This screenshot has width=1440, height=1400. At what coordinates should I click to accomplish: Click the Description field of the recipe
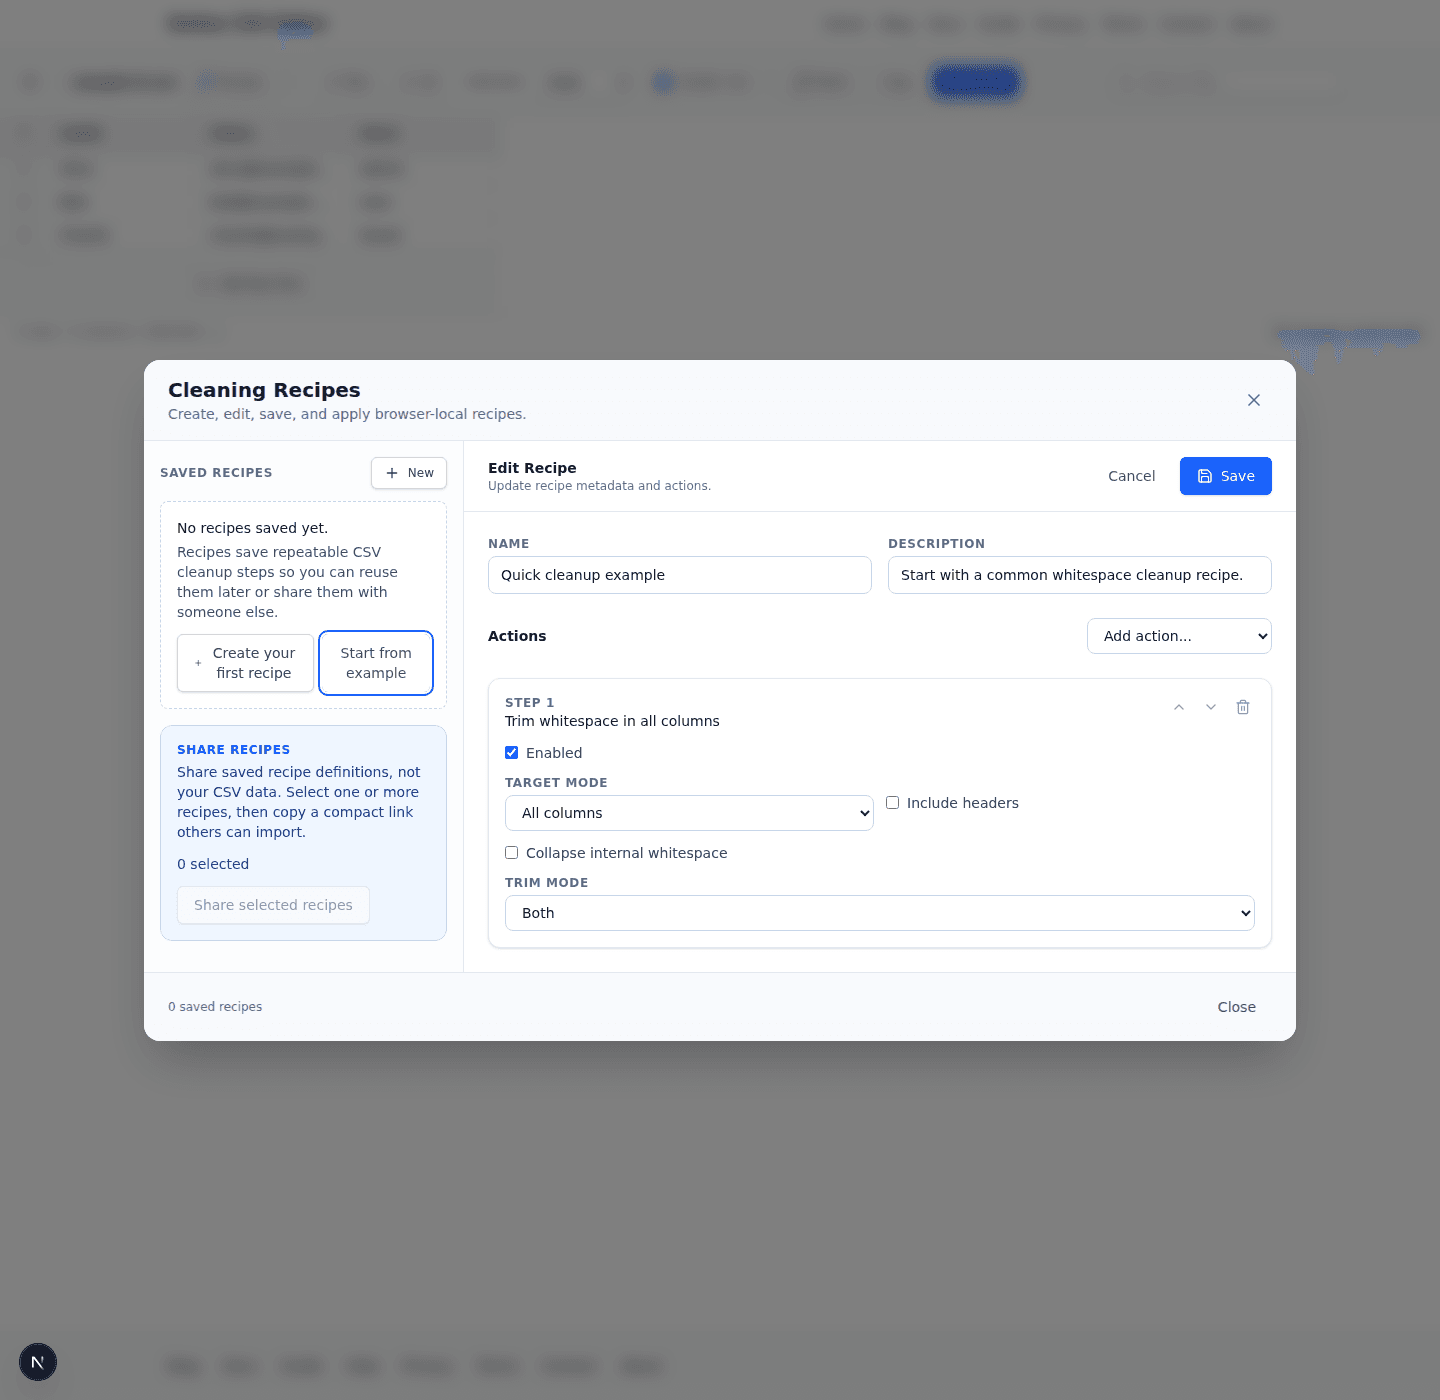1079,575
